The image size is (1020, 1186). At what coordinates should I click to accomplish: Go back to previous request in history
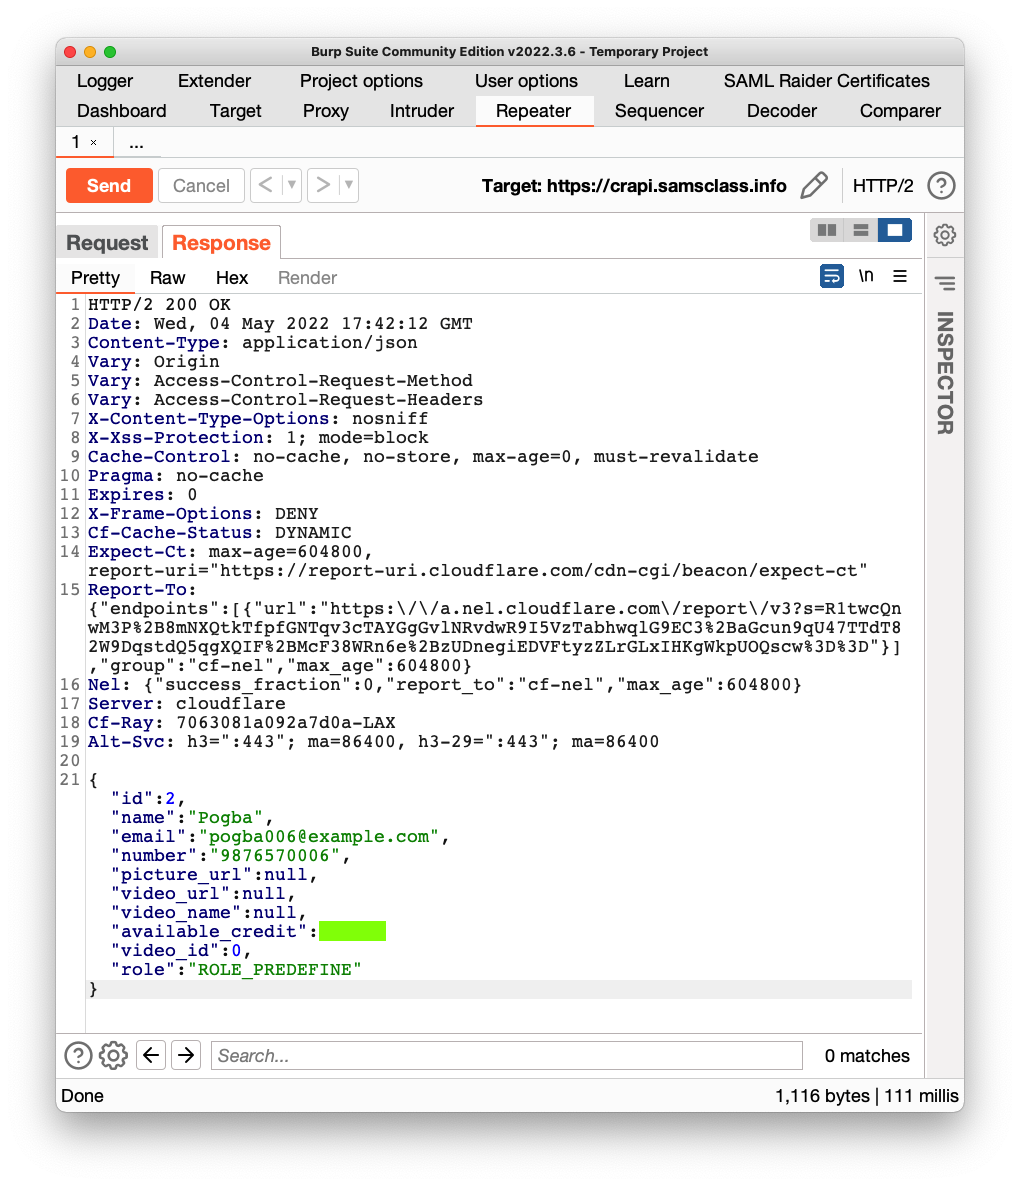click(265, 185)
